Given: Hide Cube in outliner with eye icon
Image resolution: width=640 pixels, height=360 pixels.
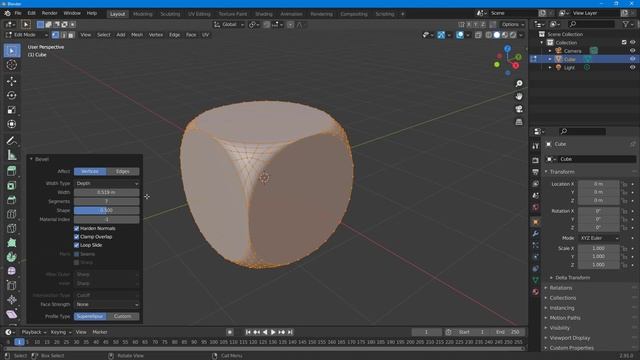Looking at the screenshot, I should (632, 59).
